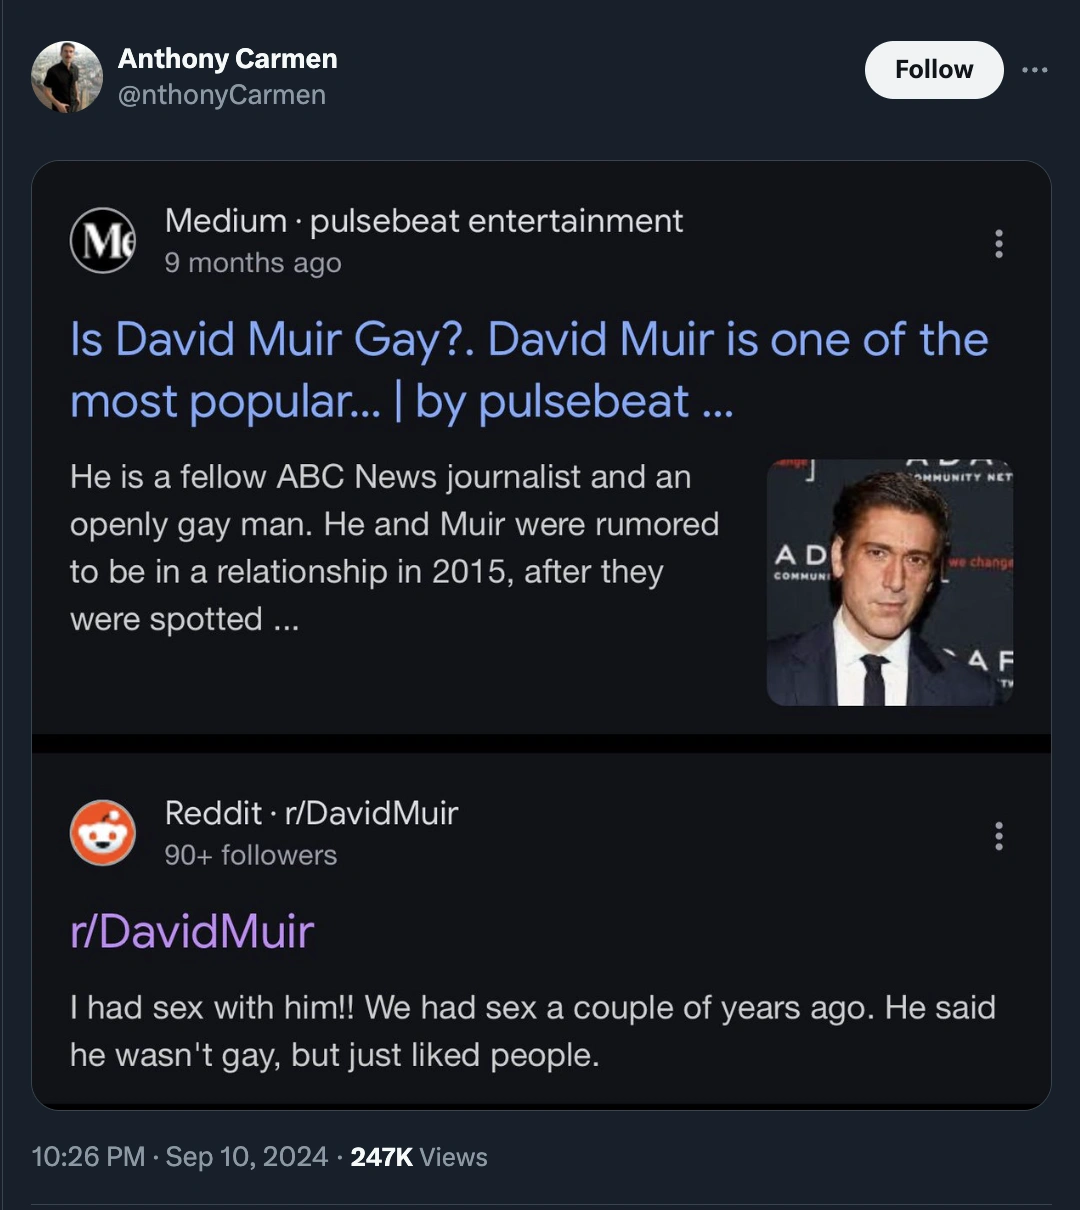Image resolution: width=1080 pixels, height=1210 pixels.
Task: Open the "Is David Muir Gay?" headline link
Action: click(528, 370)
